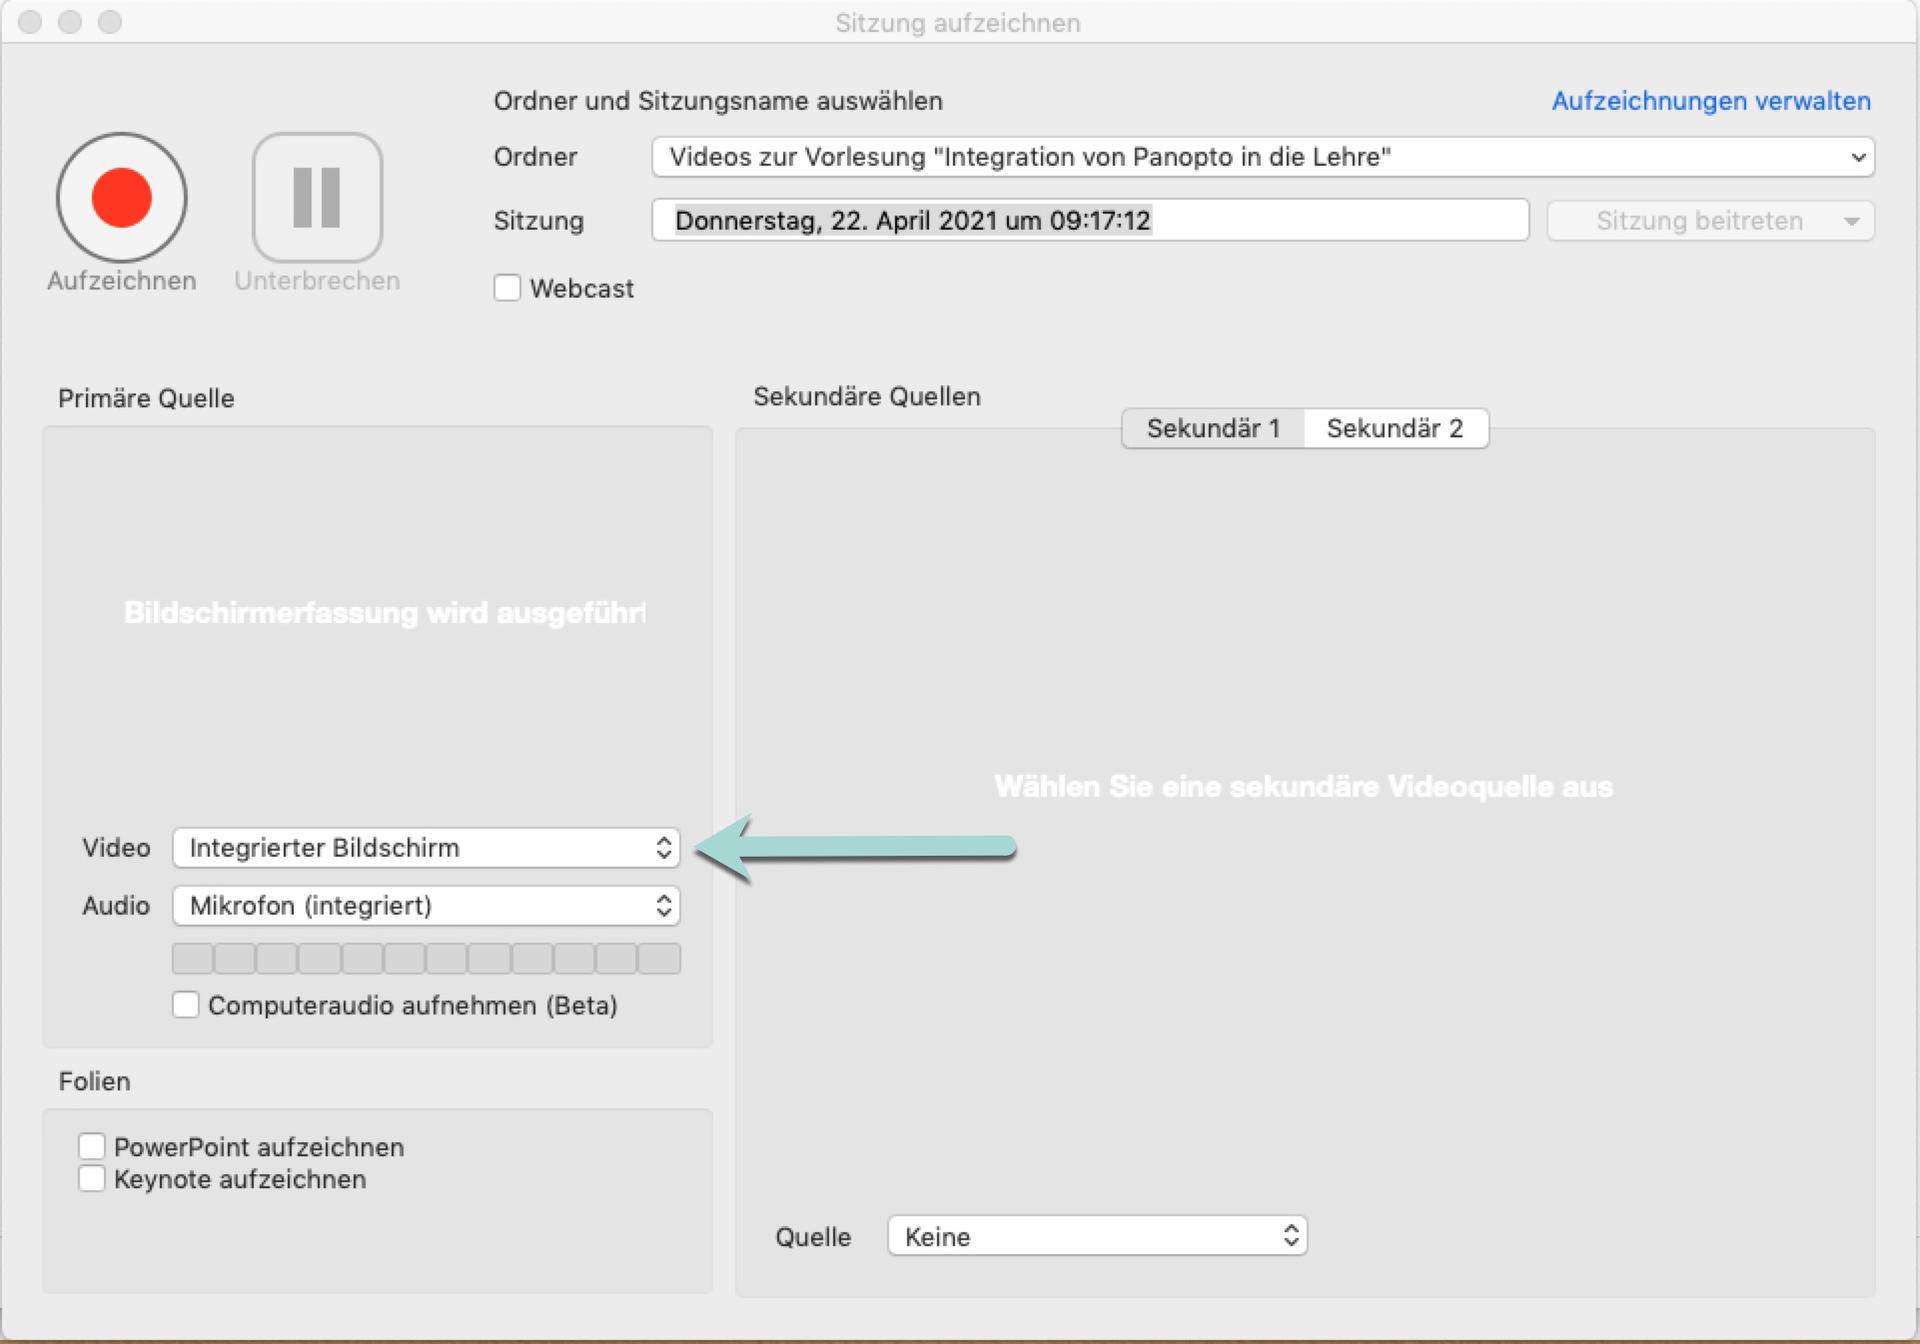Viewport: 1920px width, 1344px height.
Task: Click the red Aufzeichnen record button
Action: pyautogui.click(x=121, y=198)
